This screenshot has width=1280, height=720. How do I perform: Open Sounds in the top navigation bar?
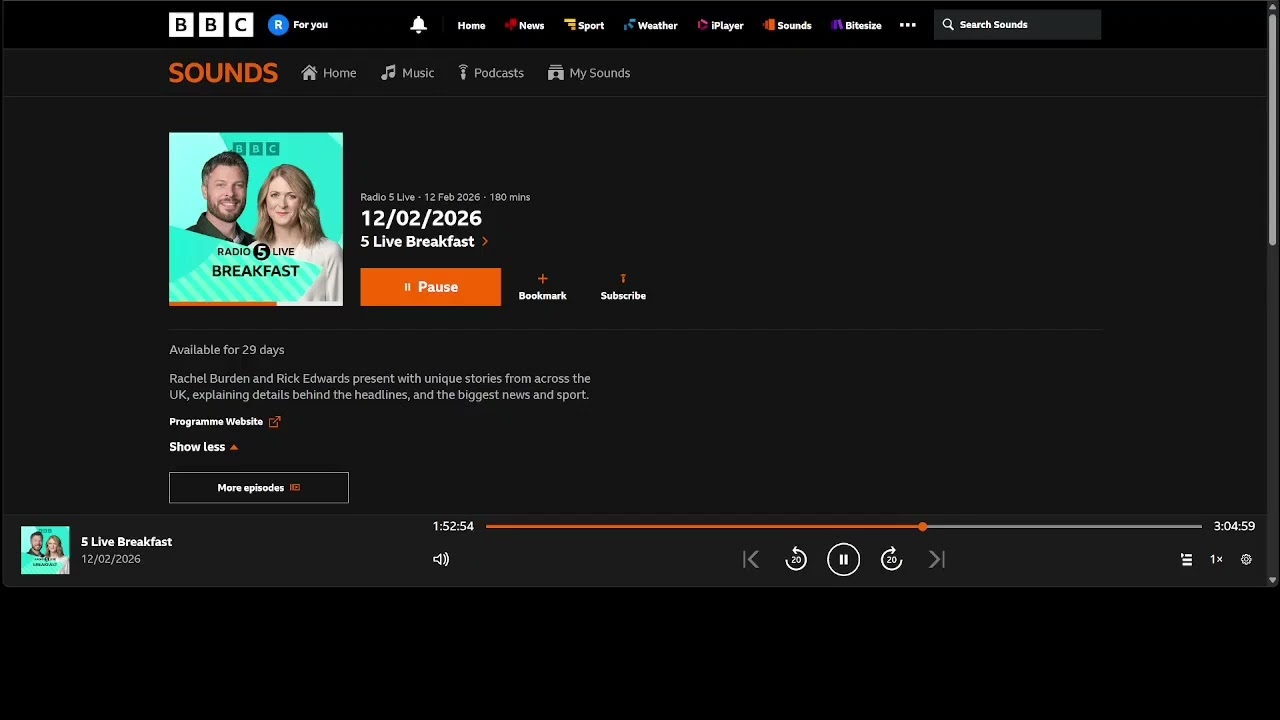[787, 25]
